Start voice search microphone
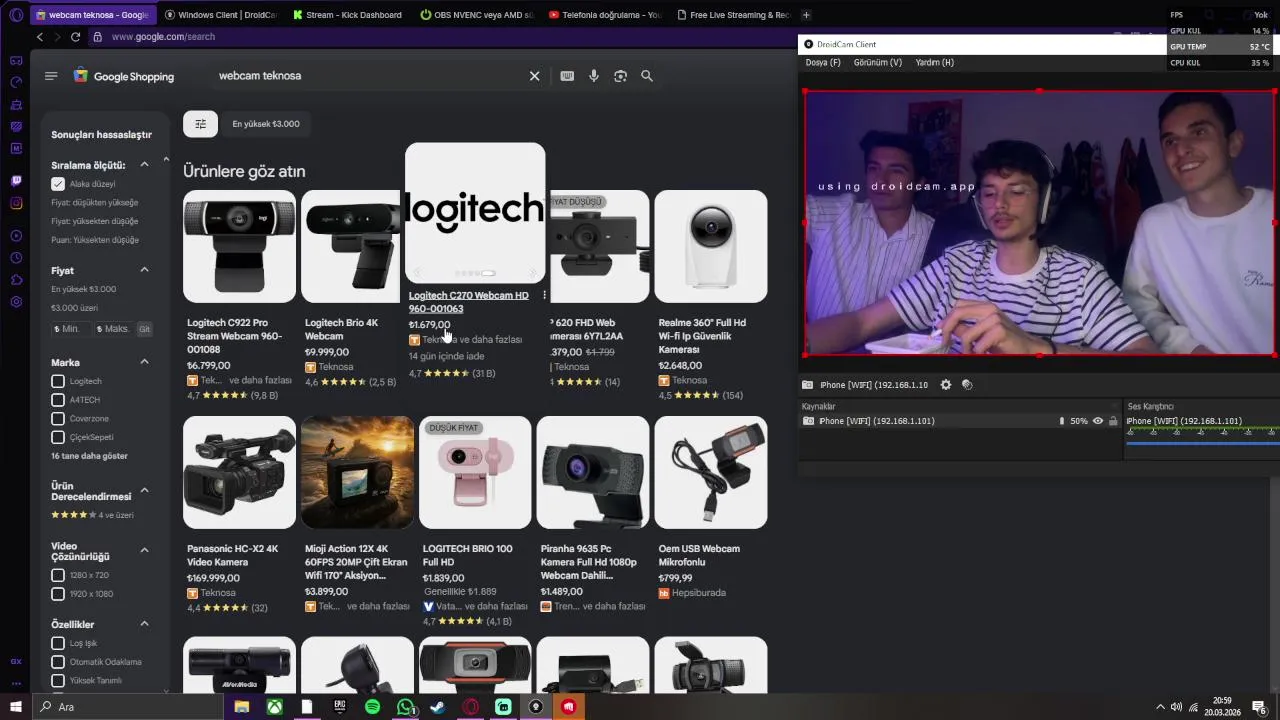 coord(594,76)
